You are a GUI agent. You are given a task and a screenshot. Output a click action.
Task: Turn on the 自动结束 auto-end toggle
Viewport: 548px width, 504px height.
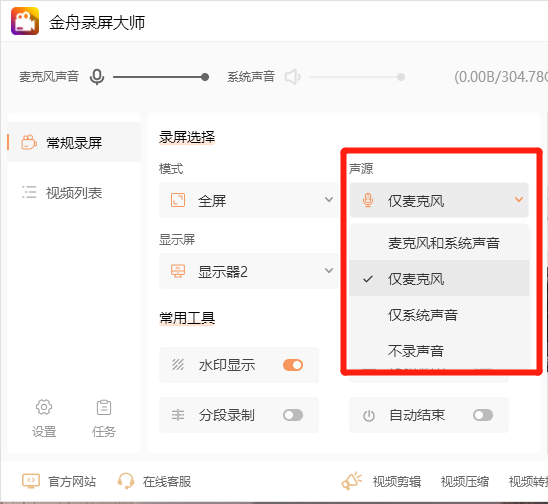tap(483, 415)
